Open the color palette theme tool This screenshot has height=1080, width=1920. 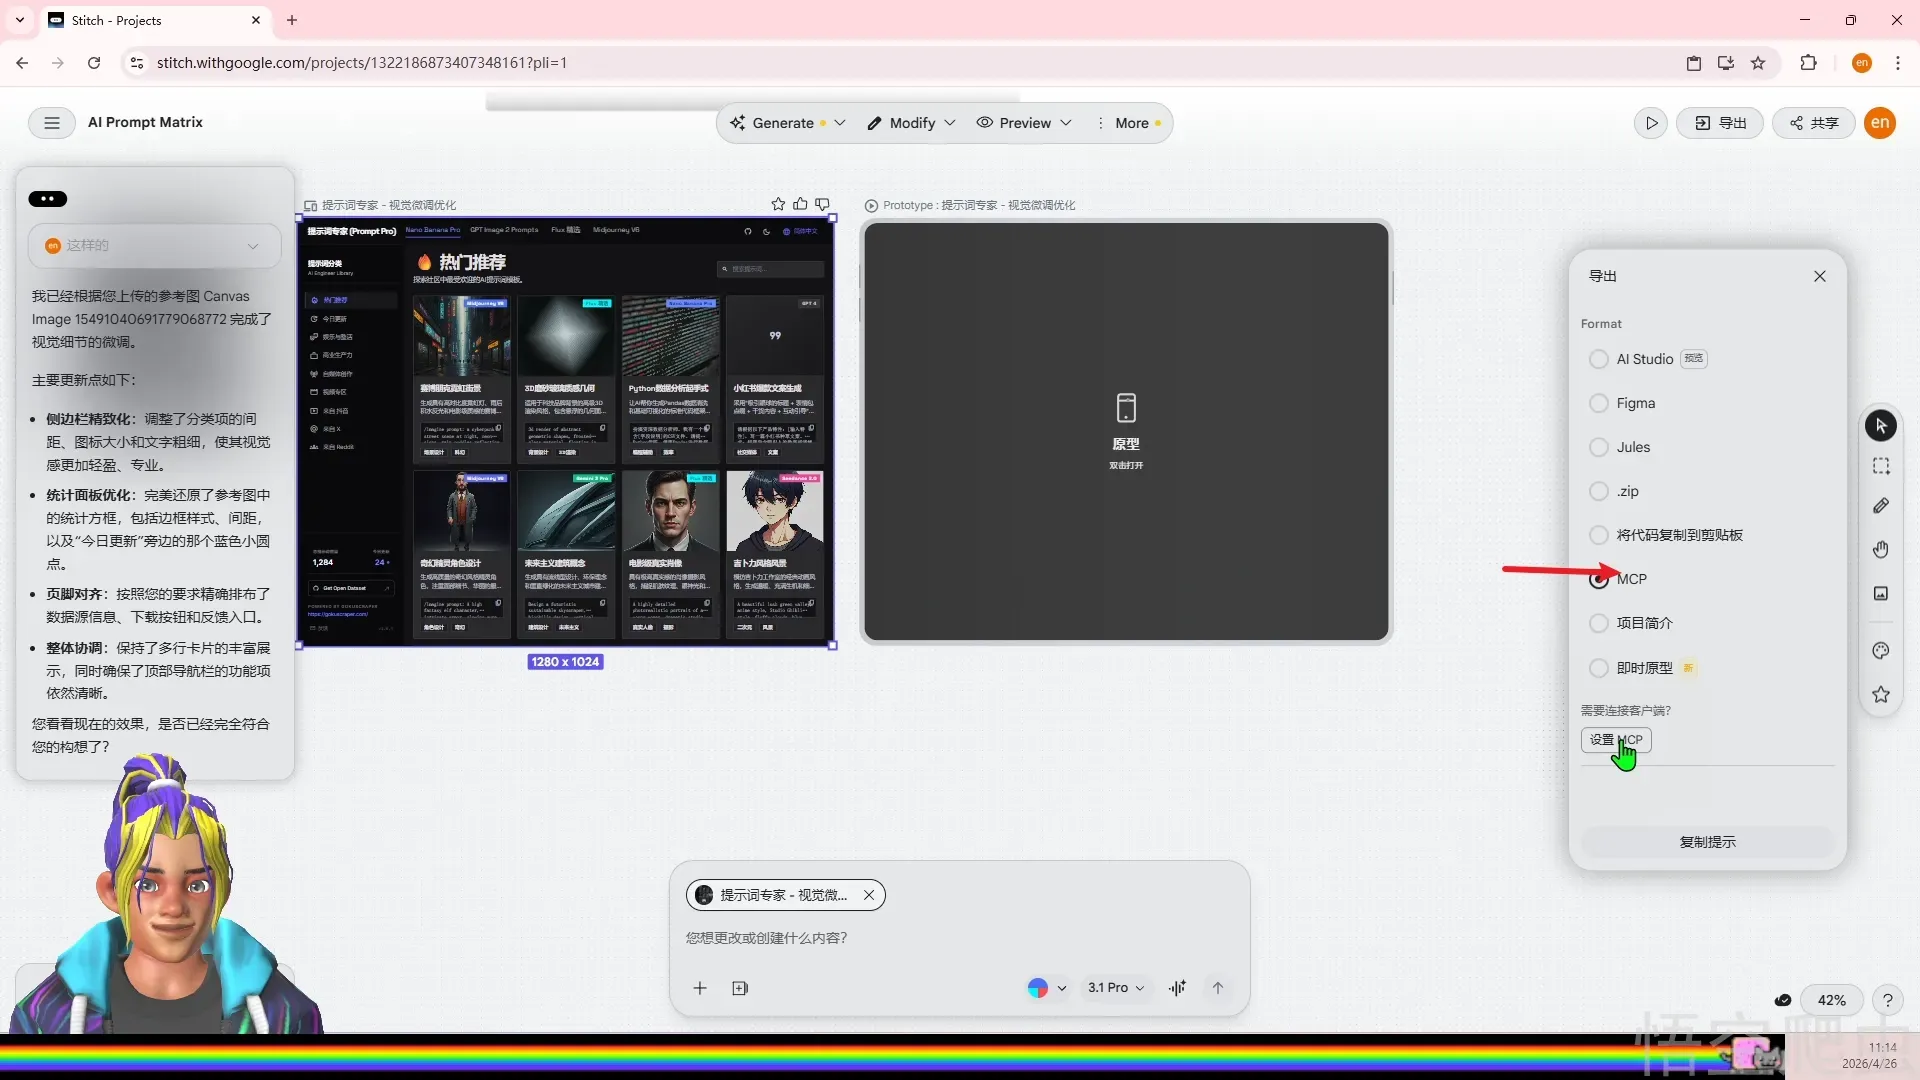1880,651
